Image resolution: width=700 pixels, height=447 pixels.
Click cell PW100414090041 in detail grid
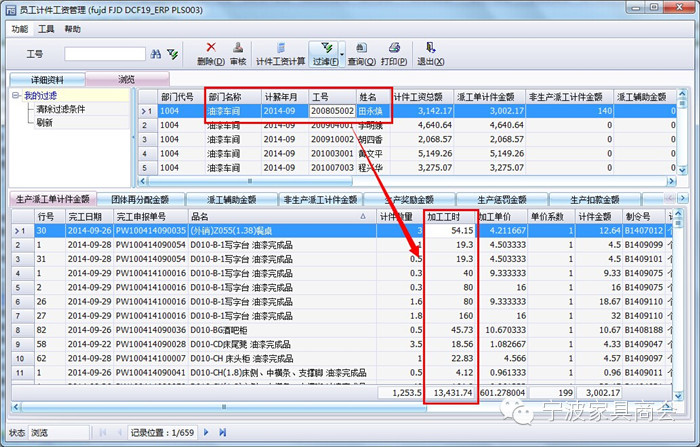[x=150, y=372]
